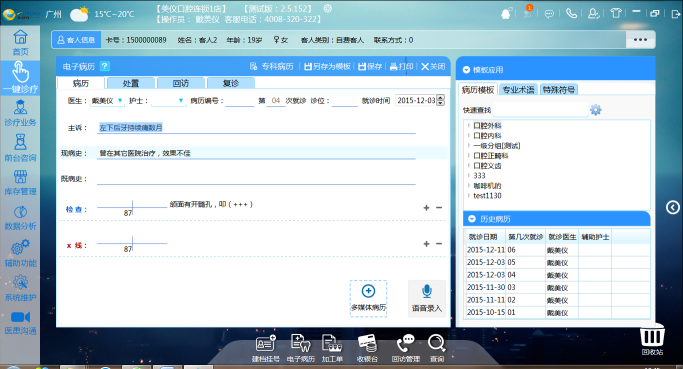Click the 就诊时间 date stepper
The height and width of the screenshot is (369, 683).
coord(440,100)
